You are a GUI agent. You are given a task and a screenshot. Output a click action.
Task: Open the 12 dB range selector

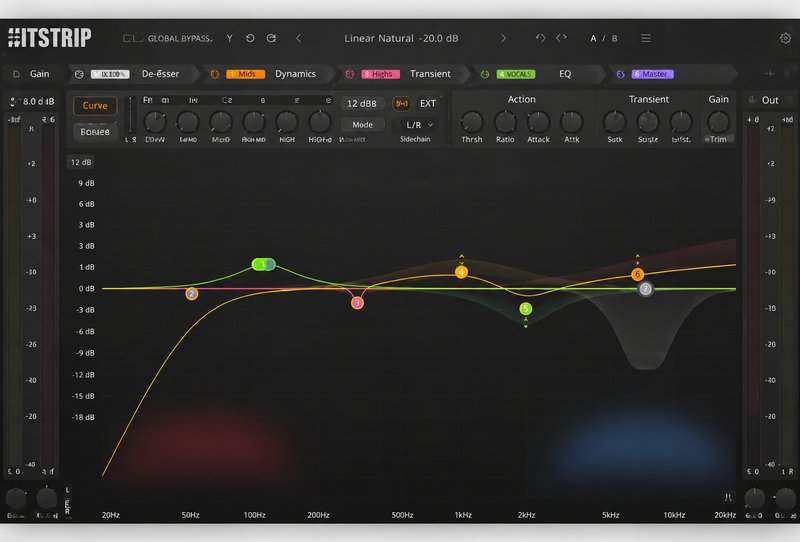362,104
